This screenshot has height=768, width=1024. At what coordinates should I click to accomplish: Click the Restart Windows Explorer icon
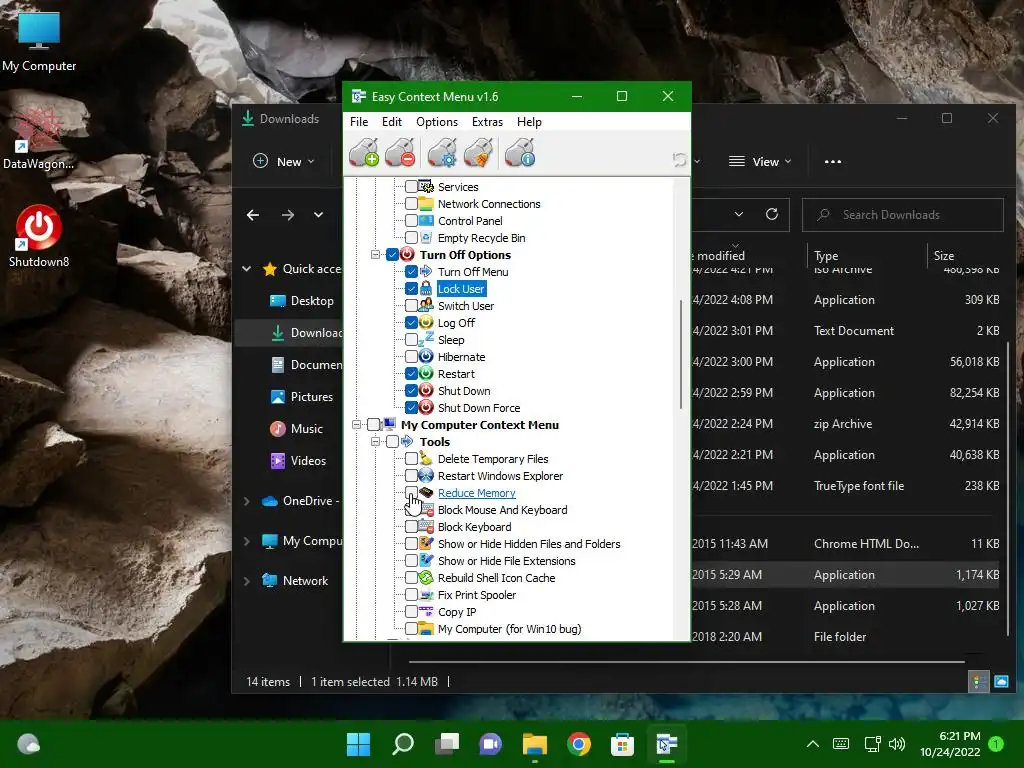point(426,475)
